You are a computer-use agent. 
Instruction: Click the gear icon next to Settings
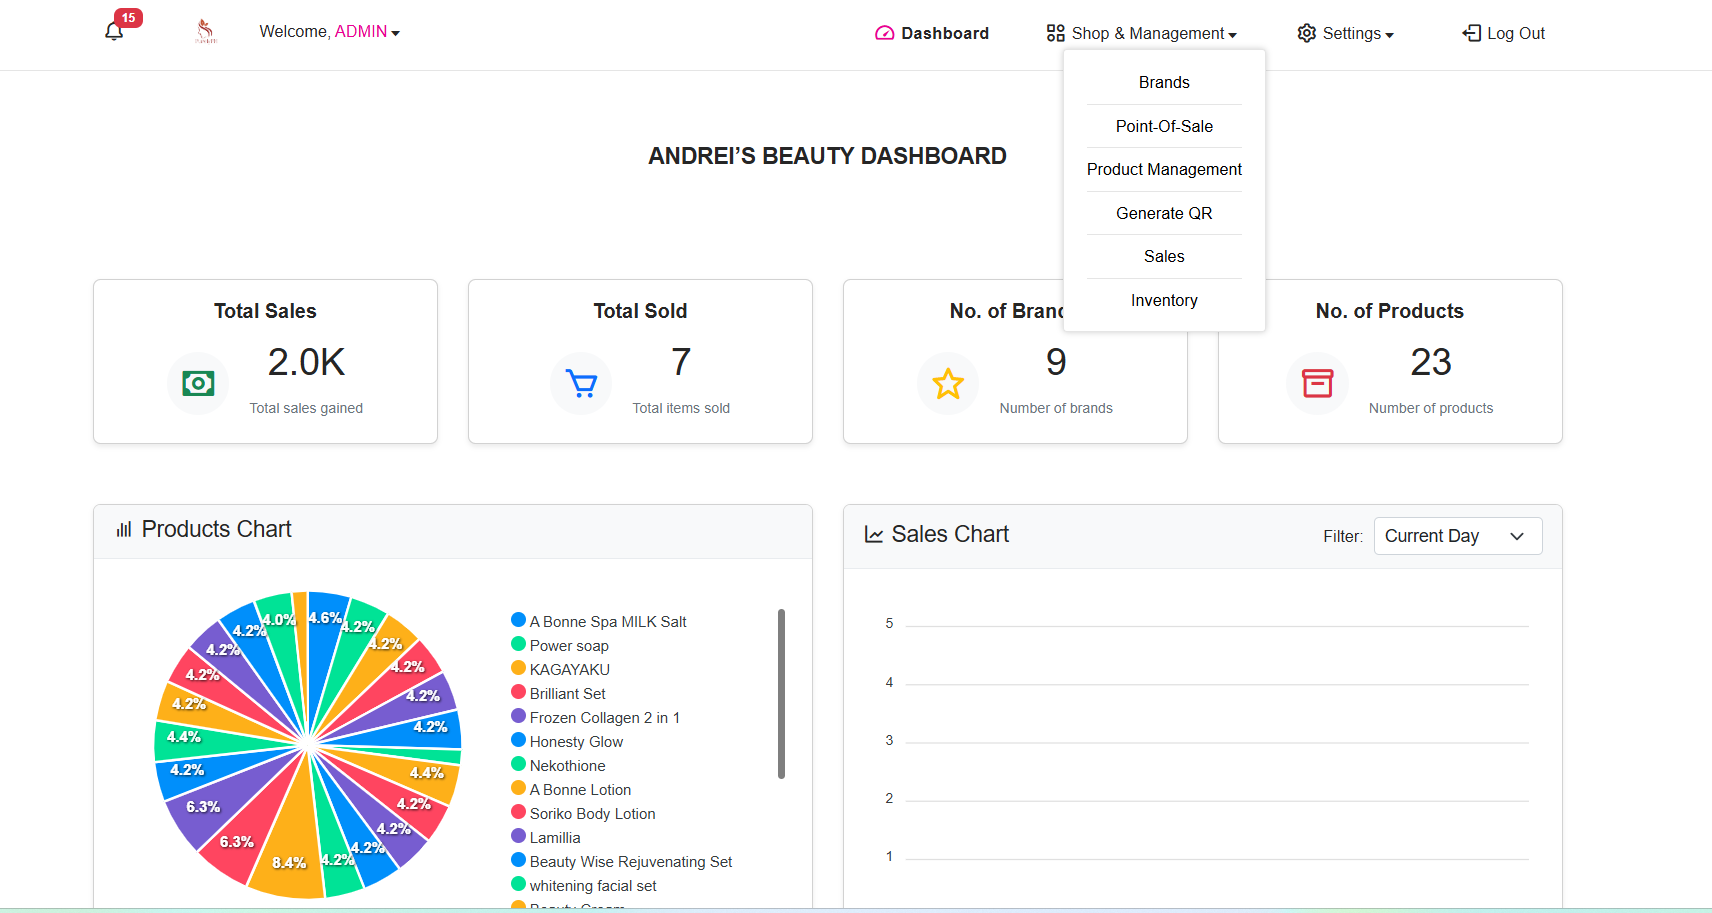point(1307,33)
